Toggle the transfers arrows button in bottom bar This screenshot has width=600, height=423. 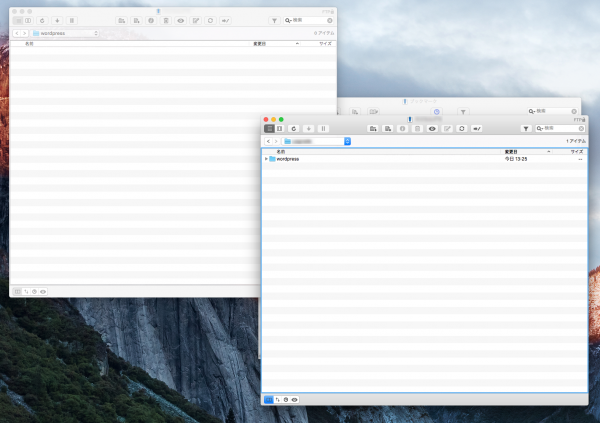(277, 400)
